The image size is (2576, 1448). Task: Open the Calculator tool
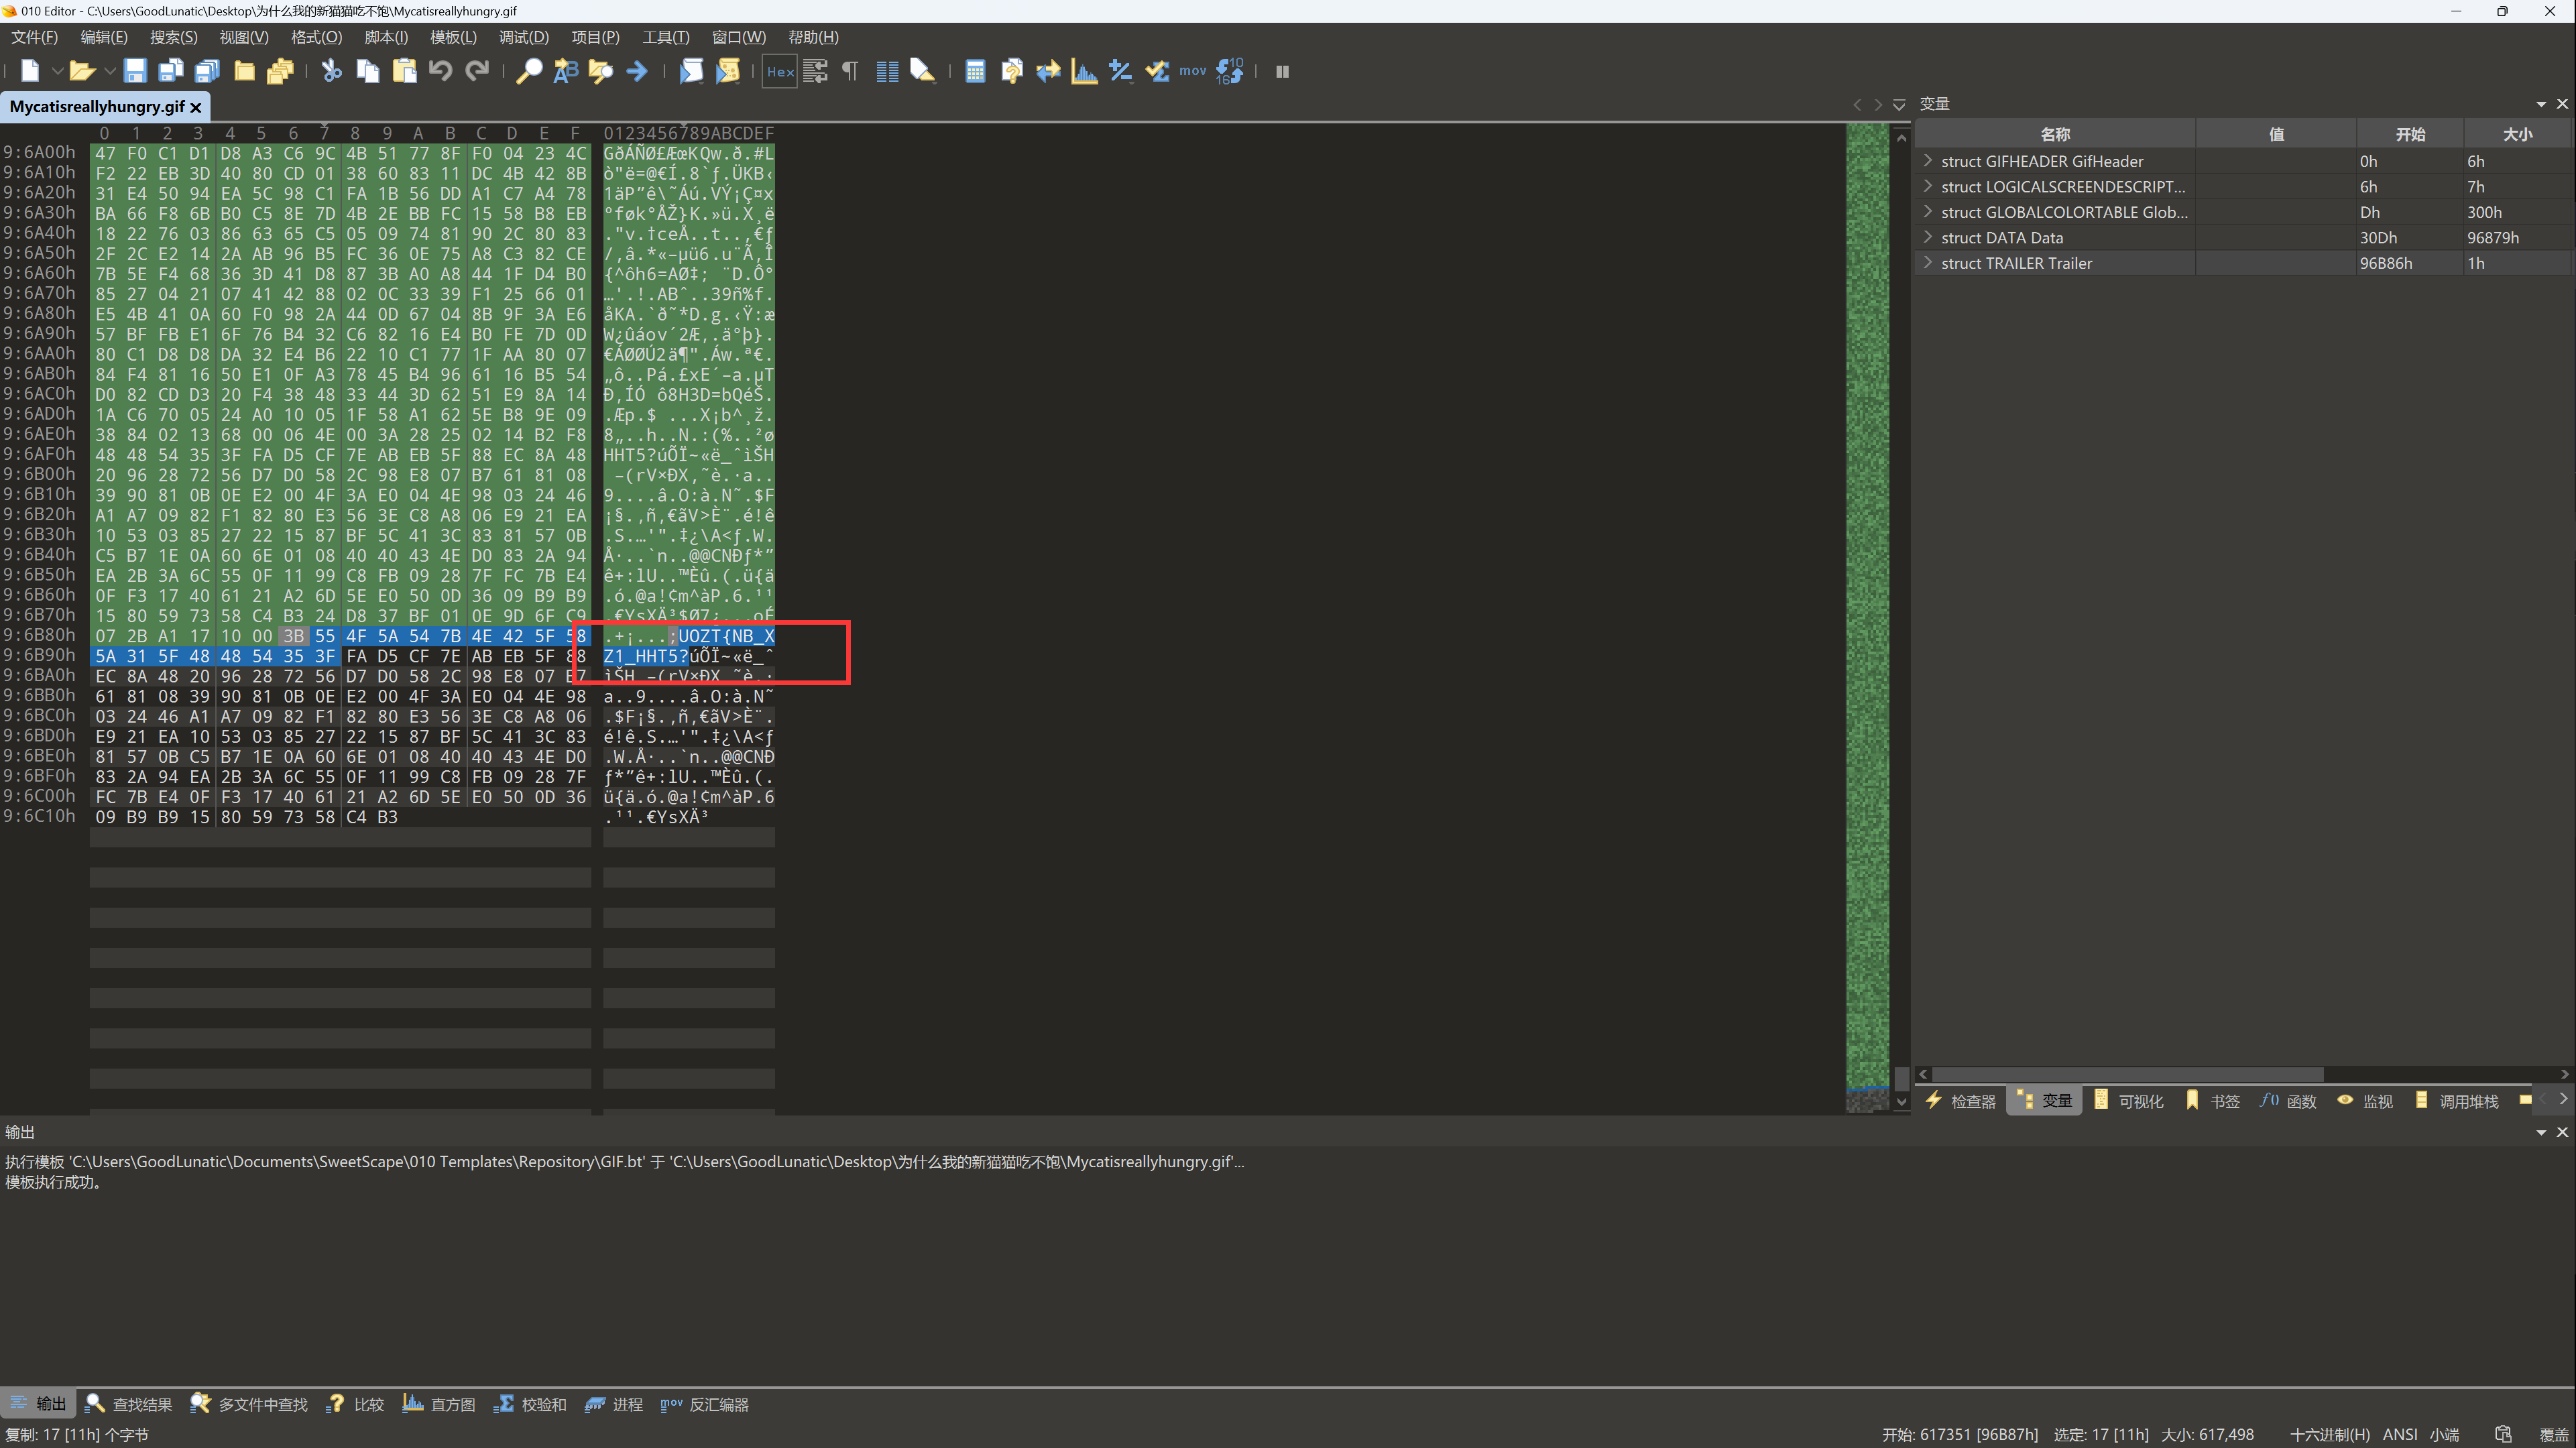point(975,71)
